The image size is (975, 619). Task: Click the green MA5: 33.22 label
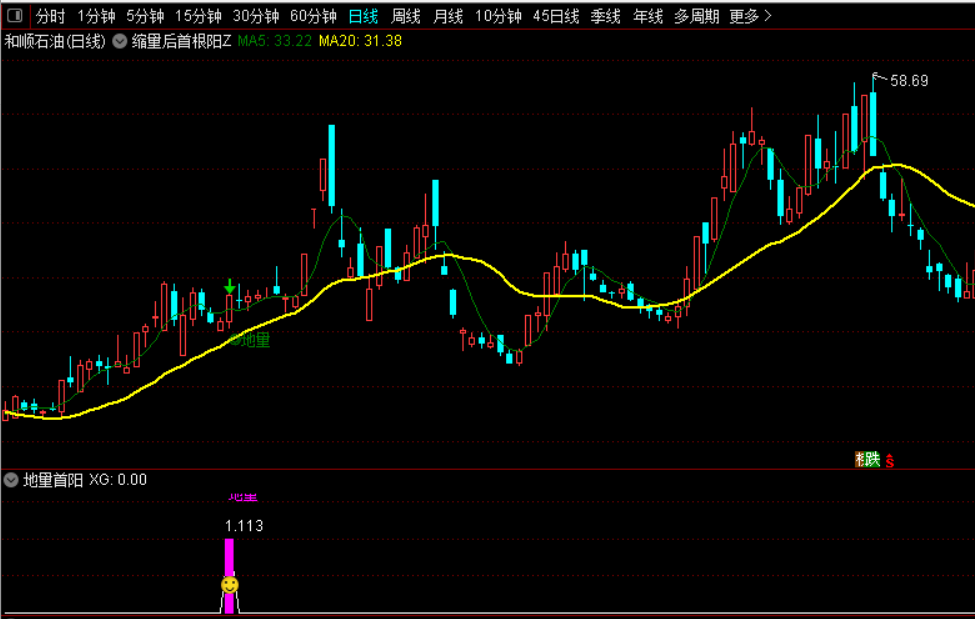(274, 41)
